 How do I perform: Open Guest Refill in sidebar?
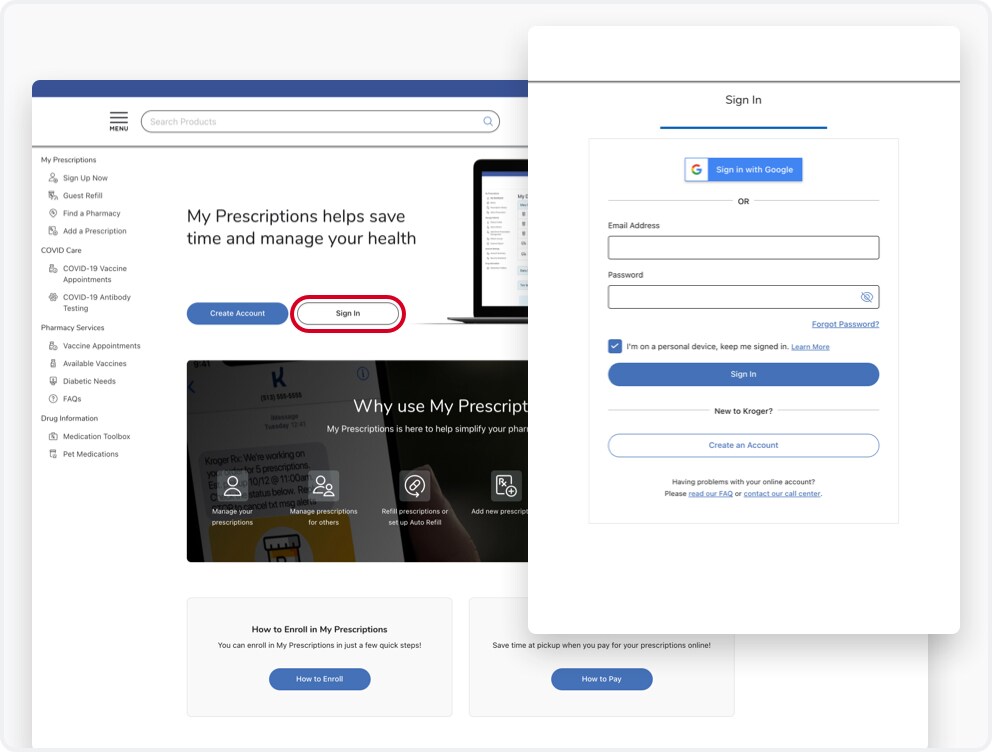(x=82, y=195)
